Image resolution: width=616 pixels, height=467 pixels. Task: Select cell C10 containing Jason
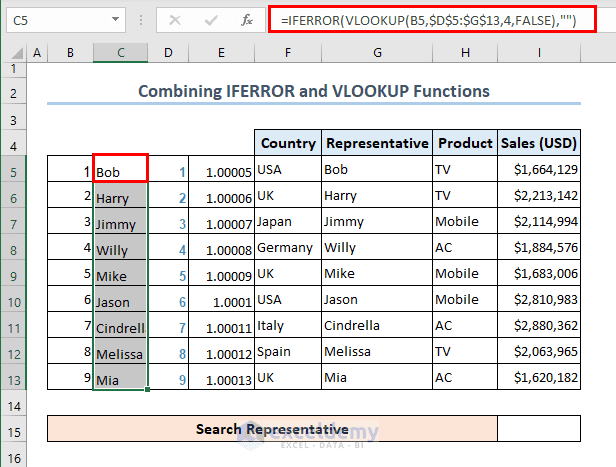point(121,299)
